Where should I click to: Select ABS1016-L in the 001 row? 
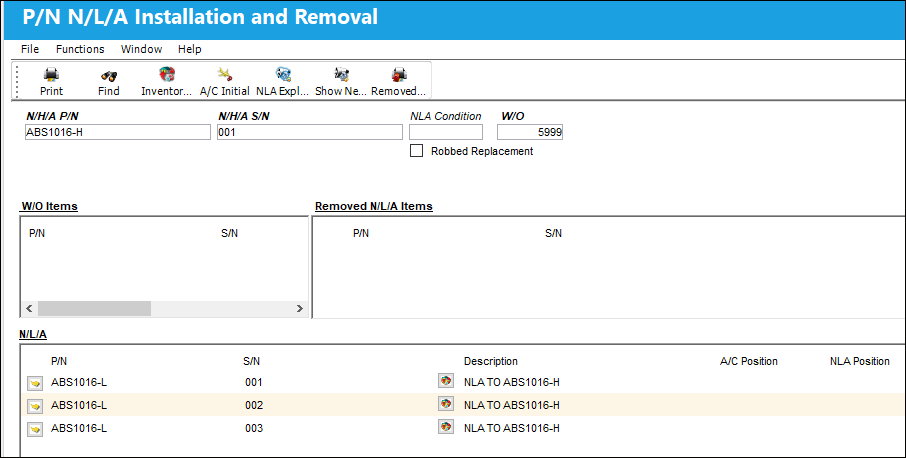click(79, 382)
